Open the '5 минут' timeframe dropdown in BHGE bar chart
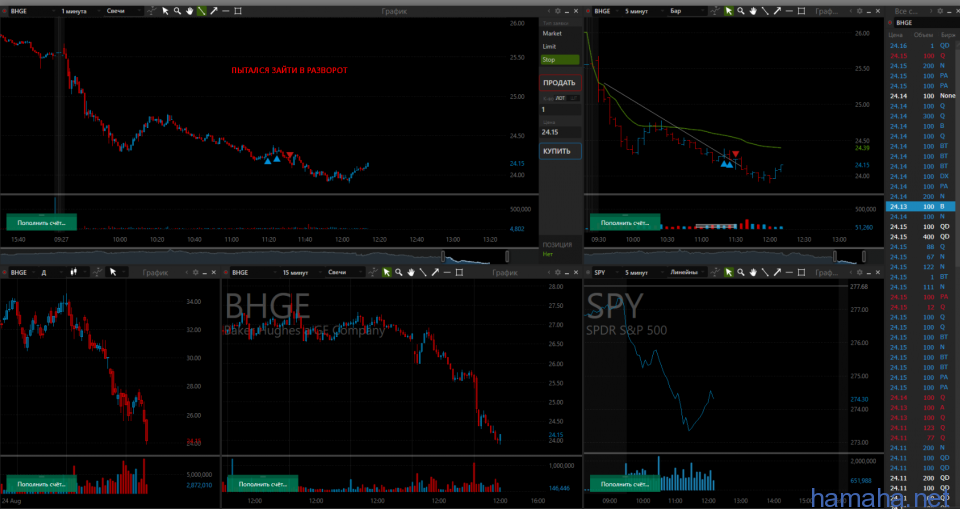Screen dimensions: 960x509 coord(643,11)
